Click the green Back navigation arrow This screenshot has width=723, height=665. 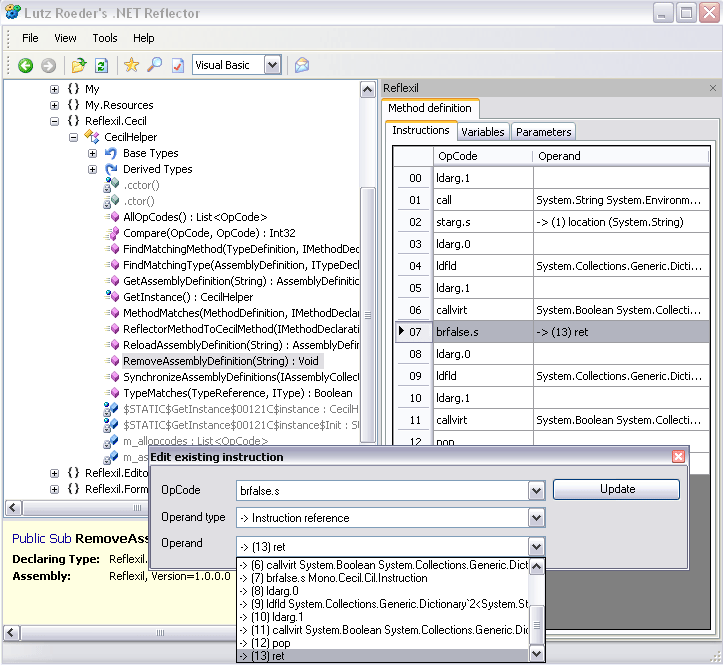pyautogui.click(x=26, y=65)
